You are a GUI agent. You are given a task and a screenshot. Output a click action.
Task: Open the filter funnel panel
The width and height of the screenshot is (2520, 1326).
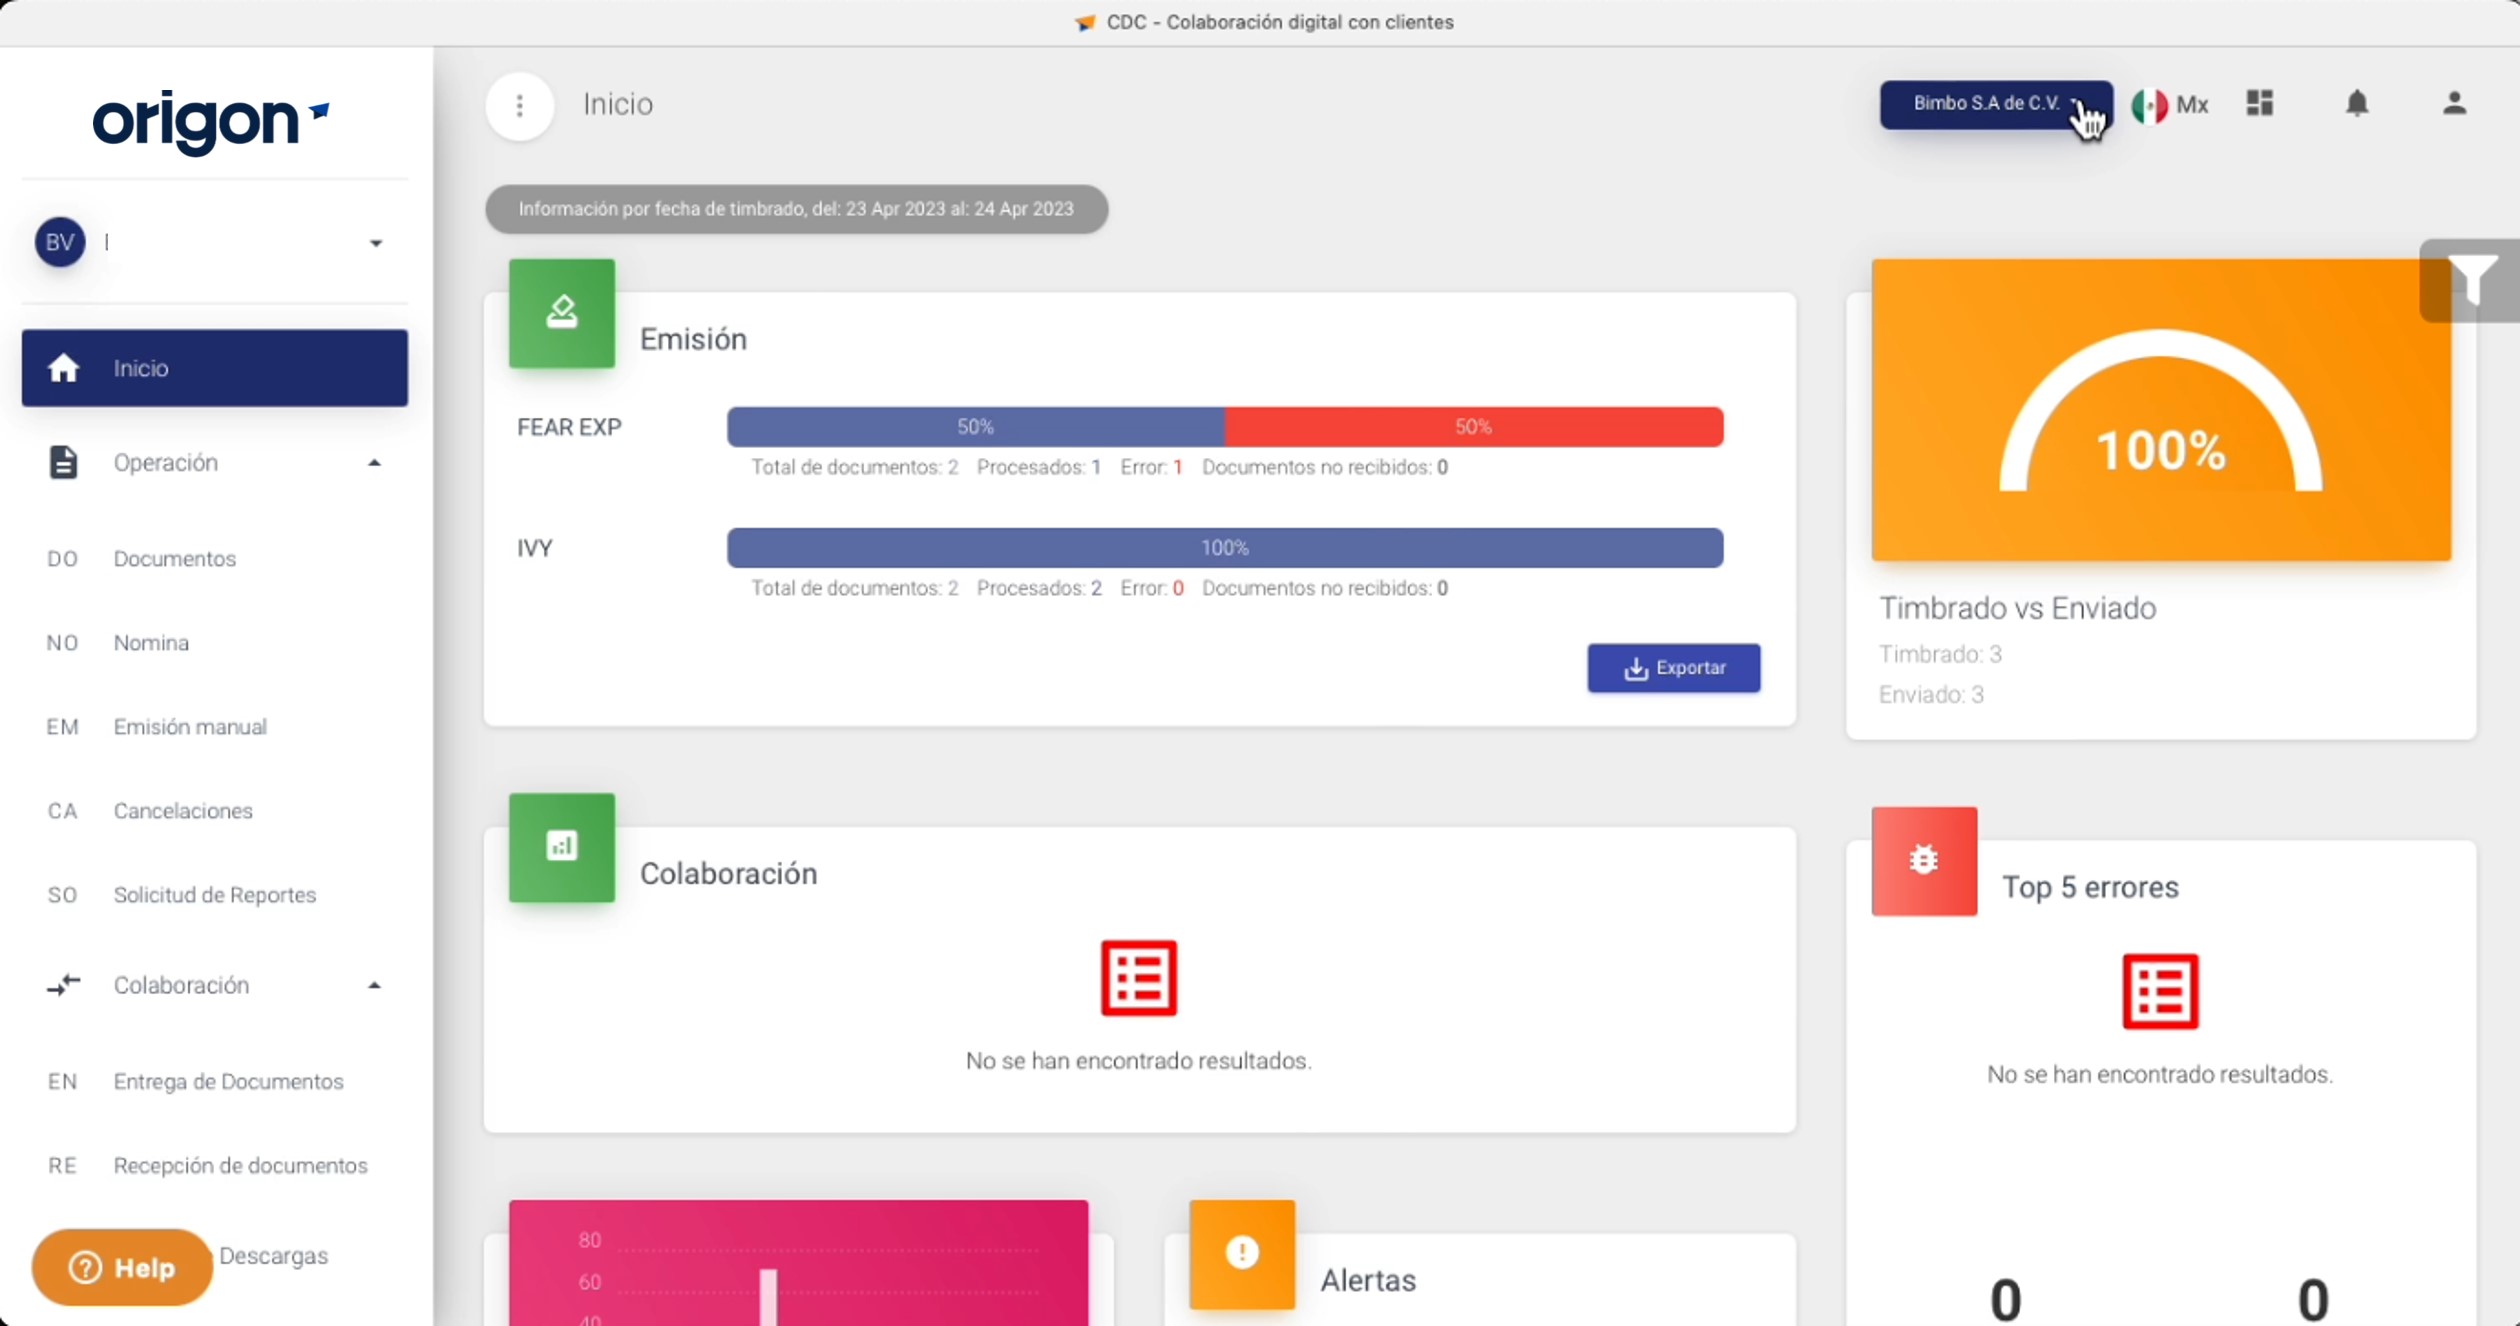2471,280
